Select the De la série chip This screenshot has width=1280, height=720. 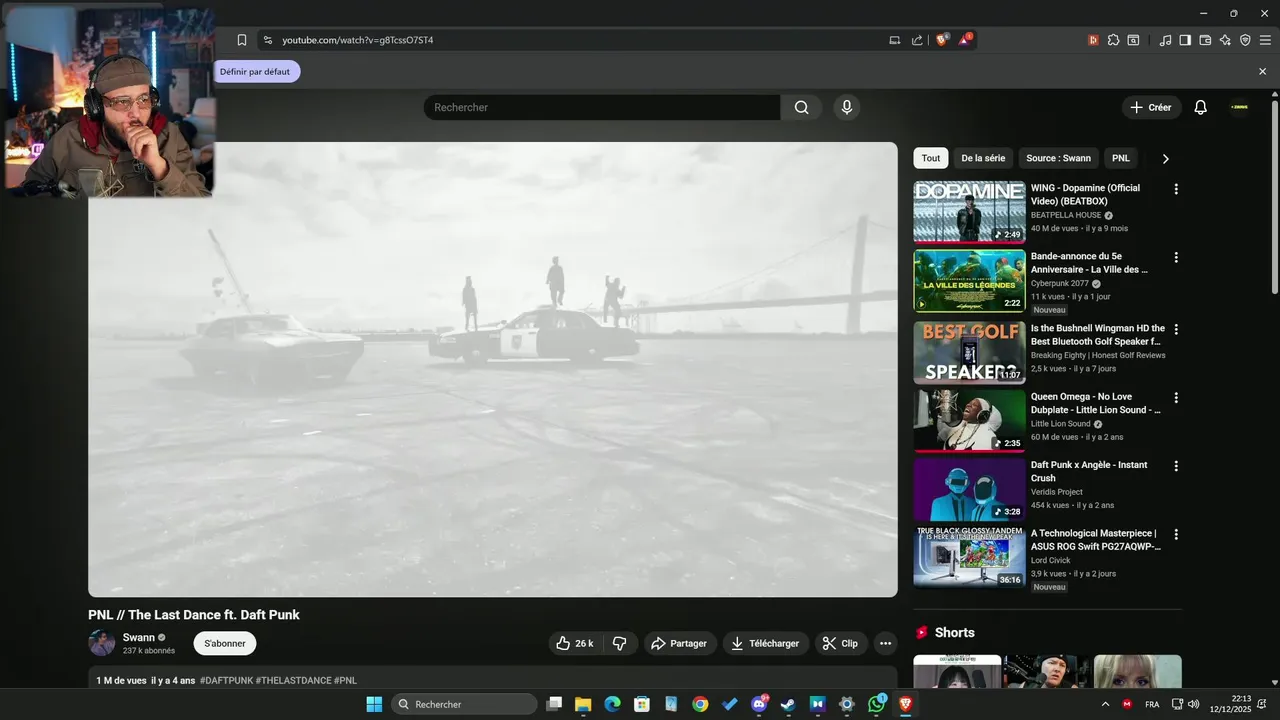[983, 158]
